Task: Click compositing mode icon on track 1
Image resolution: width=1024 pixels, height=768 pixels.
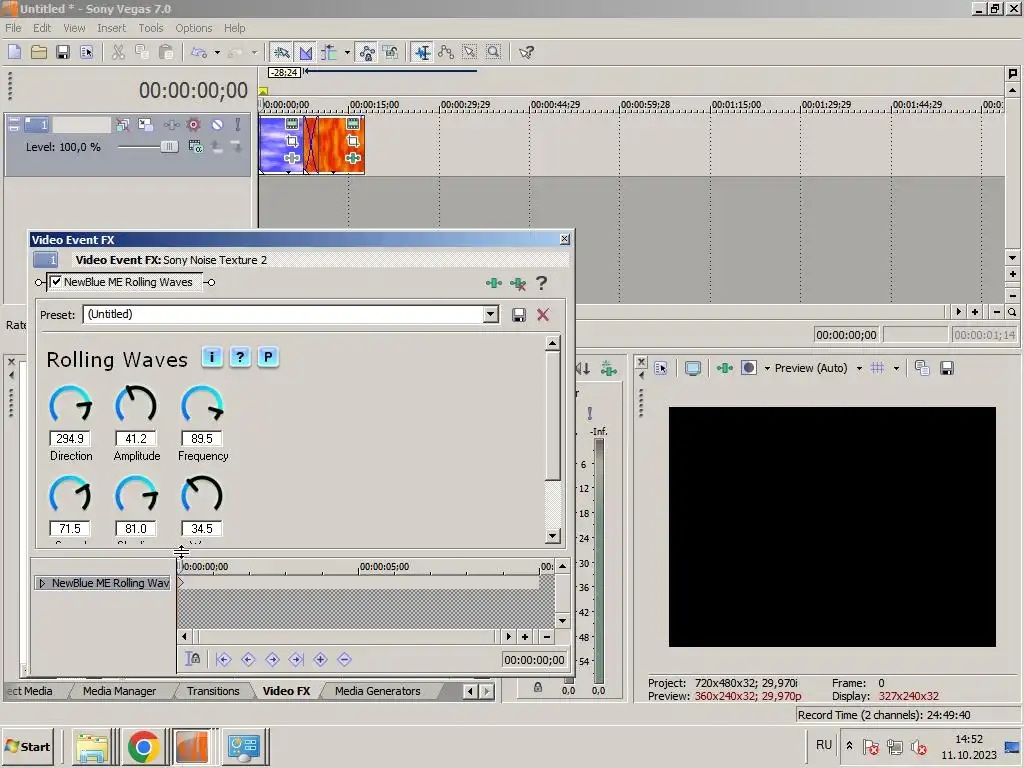Action: click(x=195, y=147)
